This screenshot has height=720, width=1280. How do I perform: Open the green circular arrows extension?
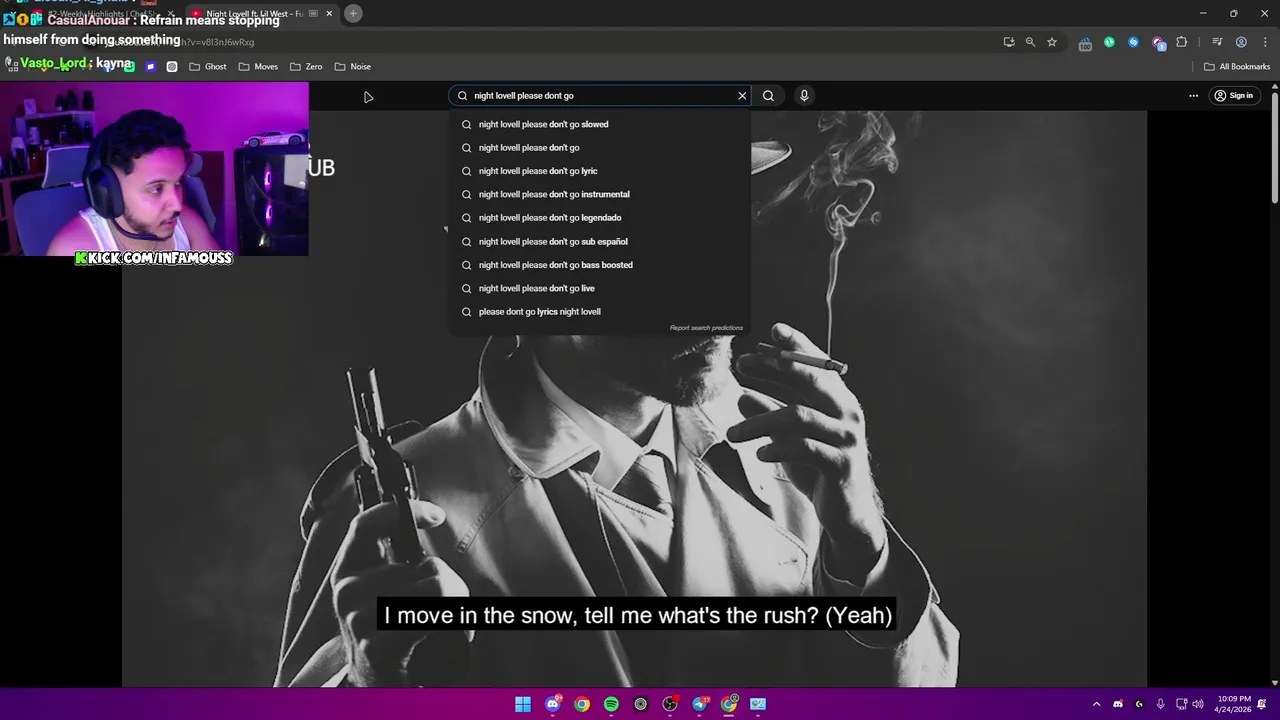coord(1109,42)
